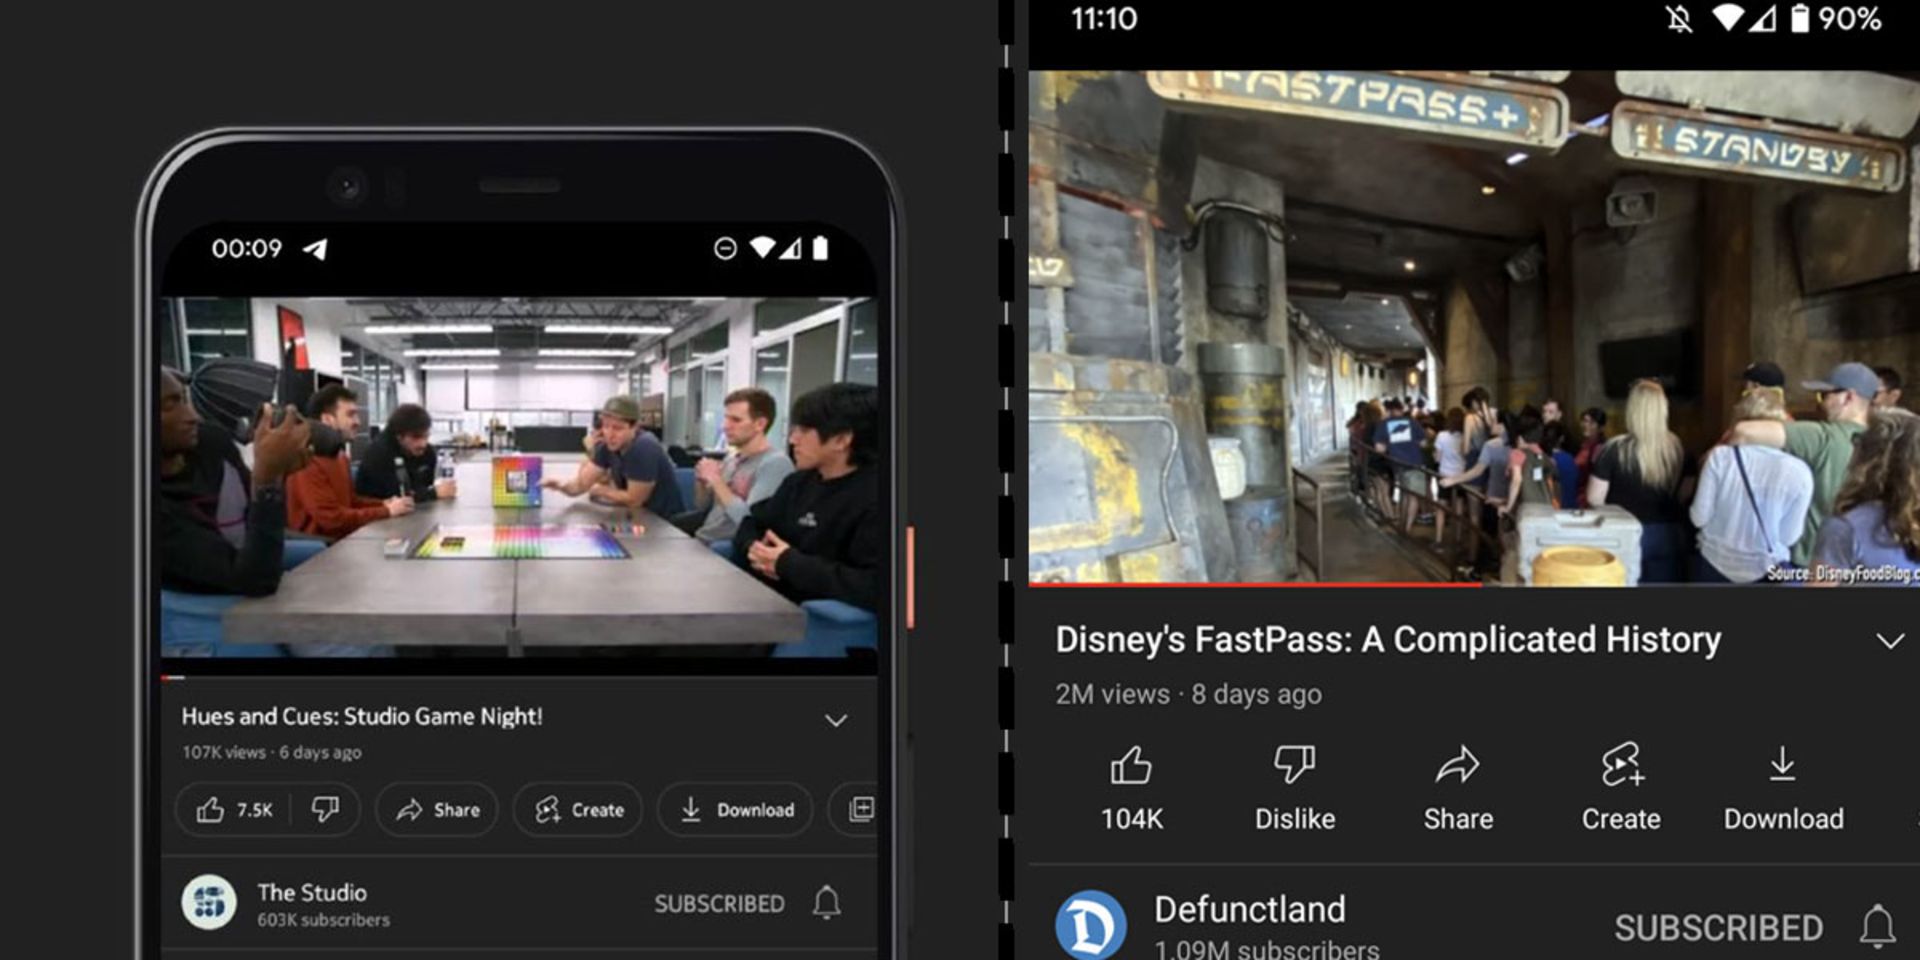Image resolution: width=1920 pixels, height=960 pixels.
Task: Tap '603K subscribers' under The Studio
Action: [x=323, y=920]
